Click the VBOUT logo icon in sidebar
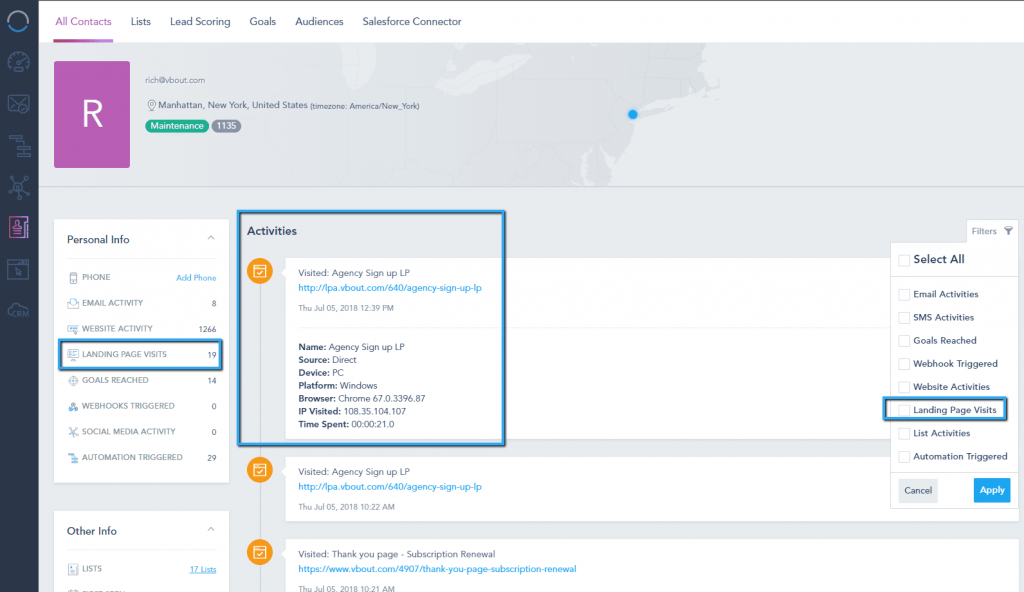Image resolution: width=1024 pixels, height=592 pixels. tap(18, 21)
